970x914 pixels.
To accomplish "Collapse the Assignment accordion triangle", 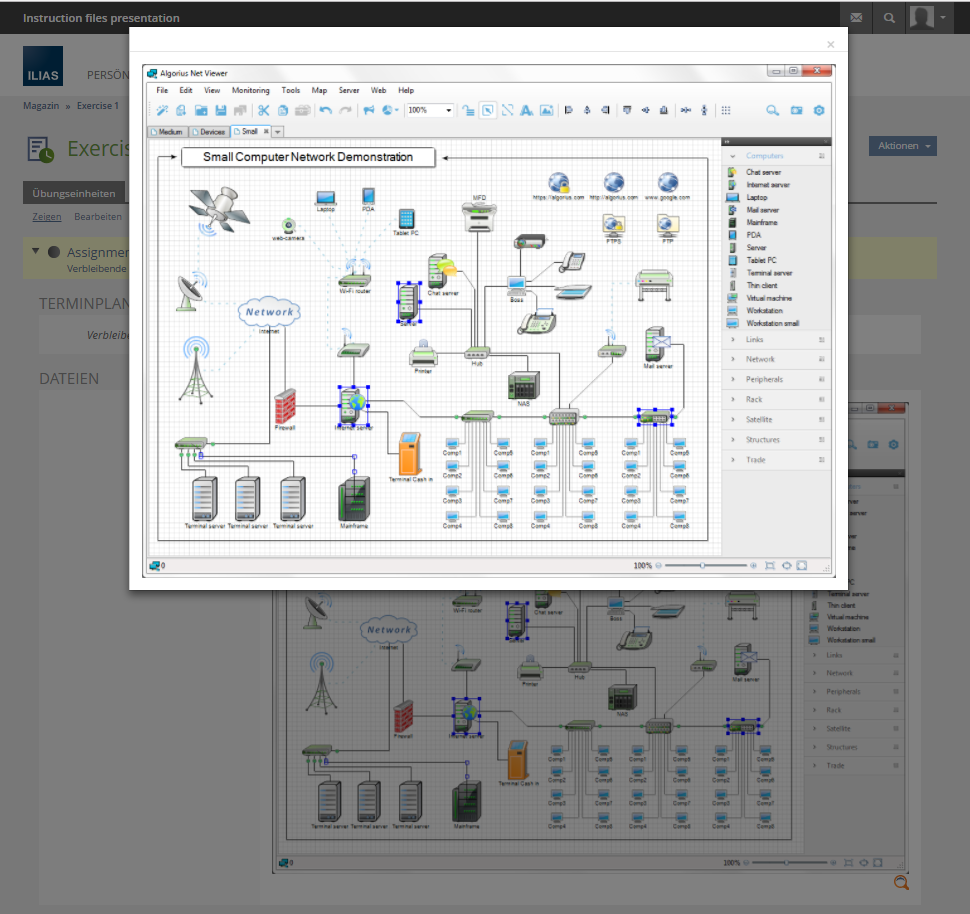I will pos(36,251).
